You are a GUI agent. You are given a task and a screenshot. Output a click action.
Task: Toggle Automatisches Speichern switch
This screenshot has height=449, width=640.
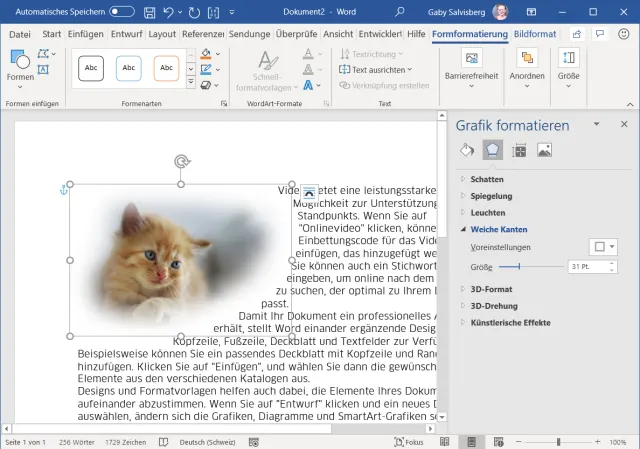click(x=122, y=12)
